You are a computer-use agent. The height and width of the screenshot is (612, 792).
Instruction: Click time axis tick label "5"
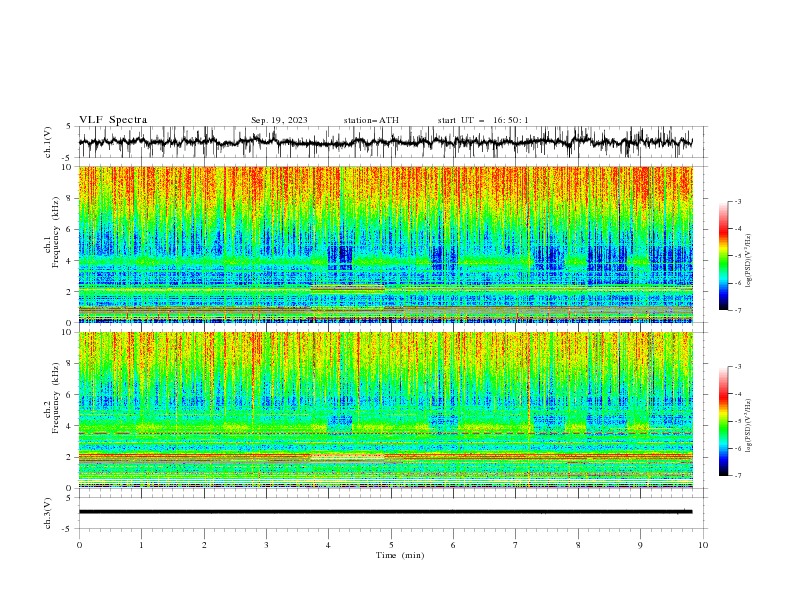391,545
